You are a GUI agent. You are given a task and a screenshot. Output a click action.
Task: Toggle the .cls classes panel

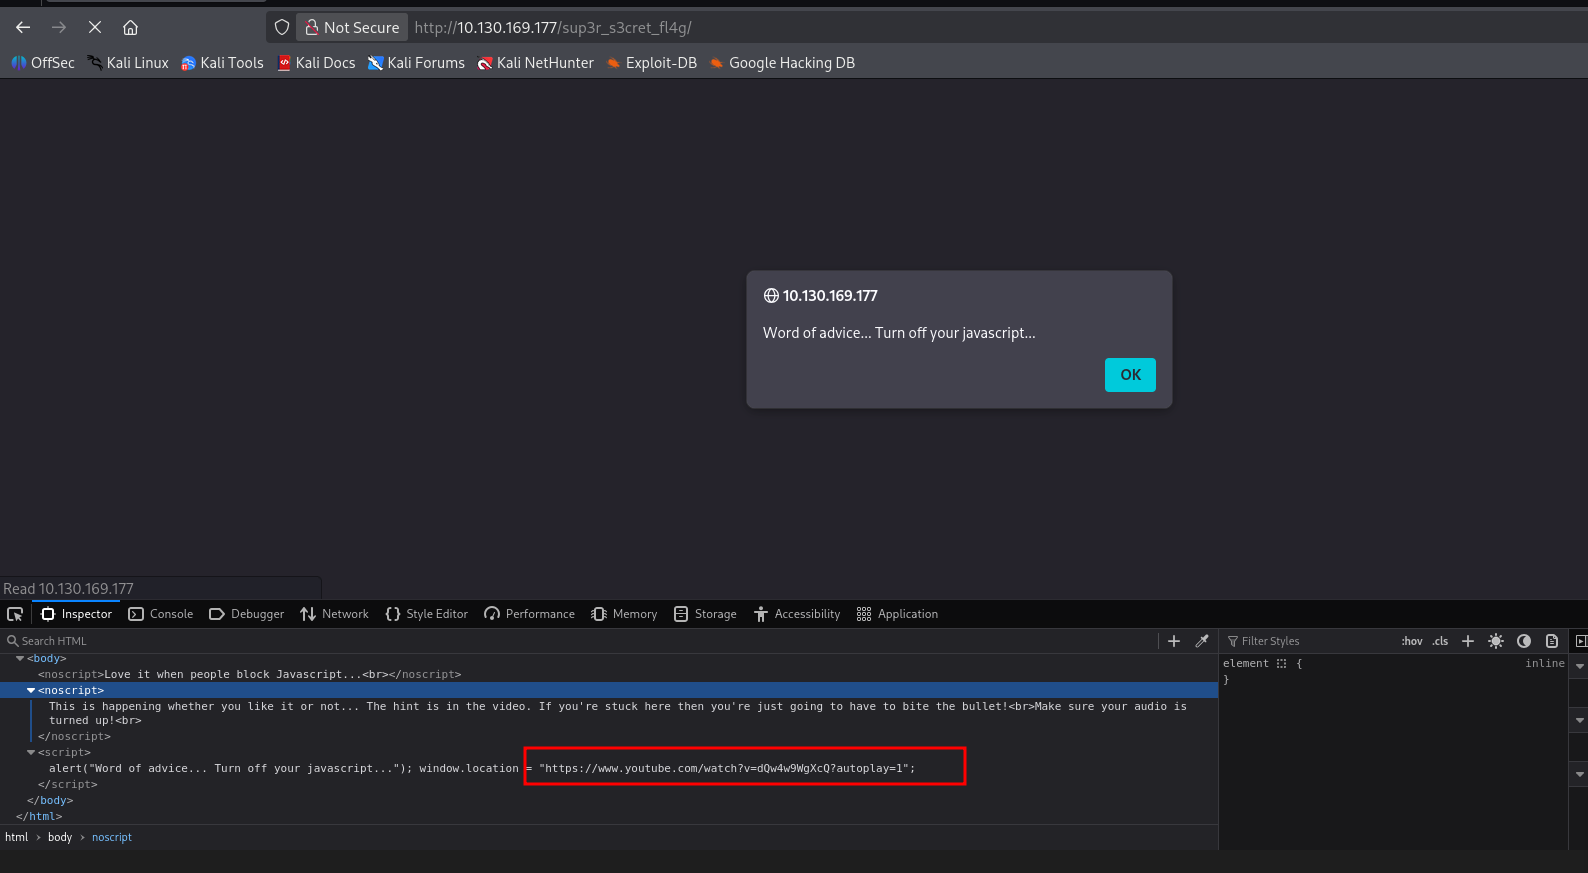point(1440,641)
